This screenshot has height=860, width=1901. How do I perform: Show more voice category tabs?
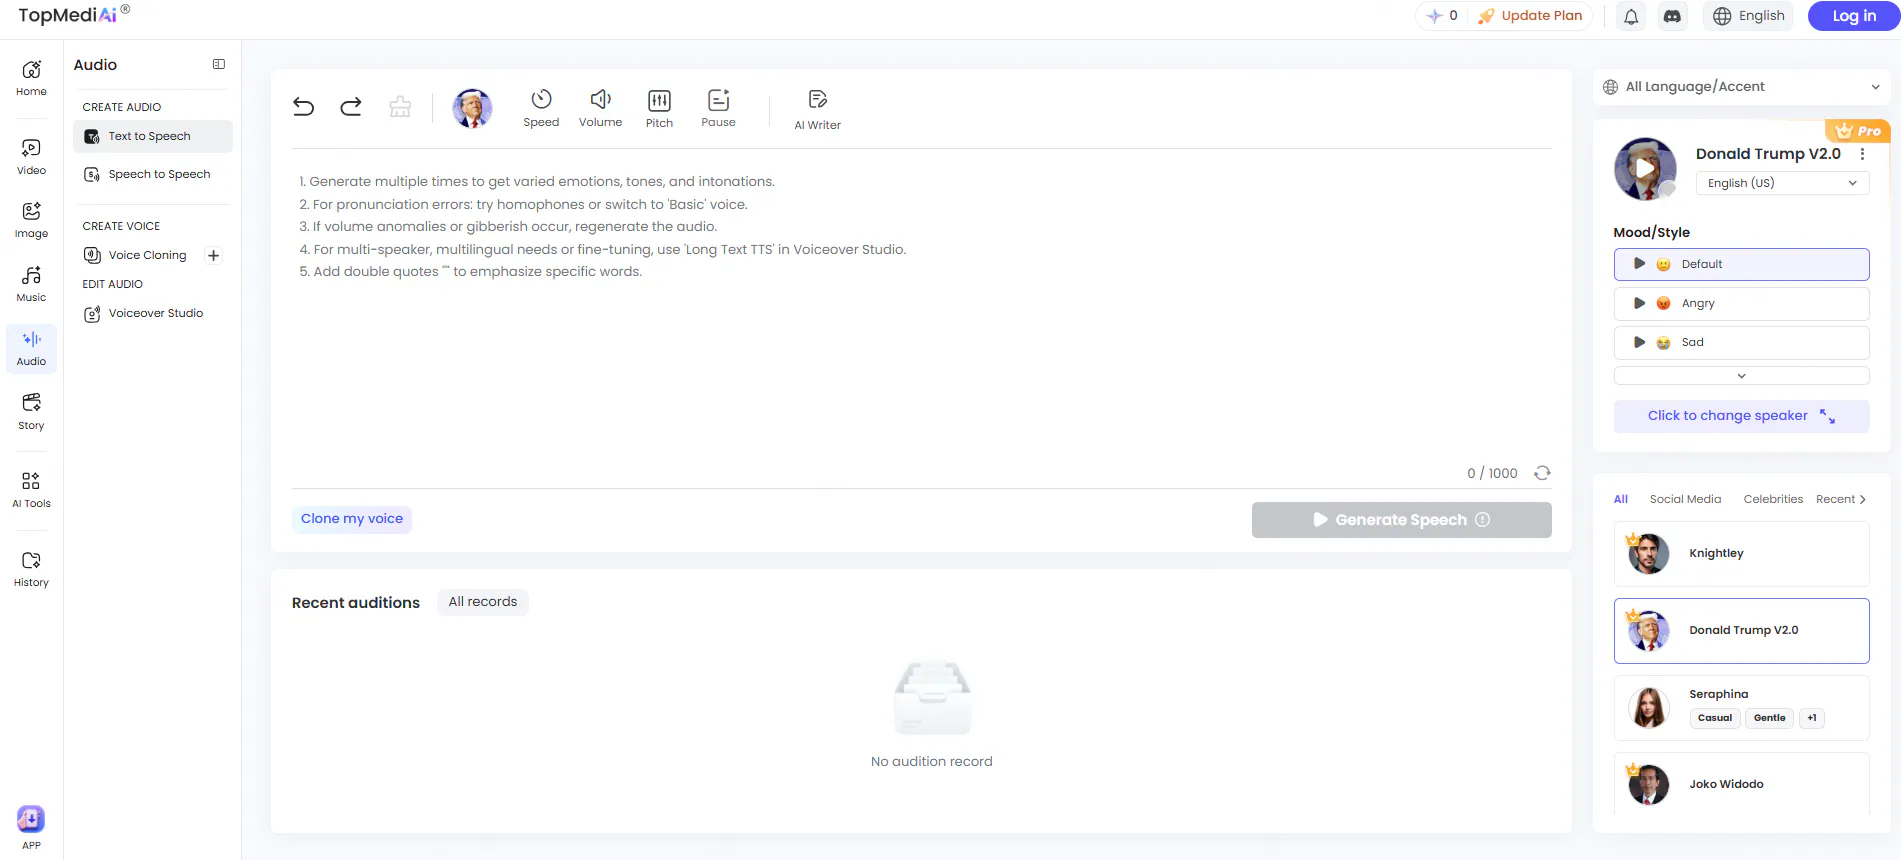pos(1863,500)
